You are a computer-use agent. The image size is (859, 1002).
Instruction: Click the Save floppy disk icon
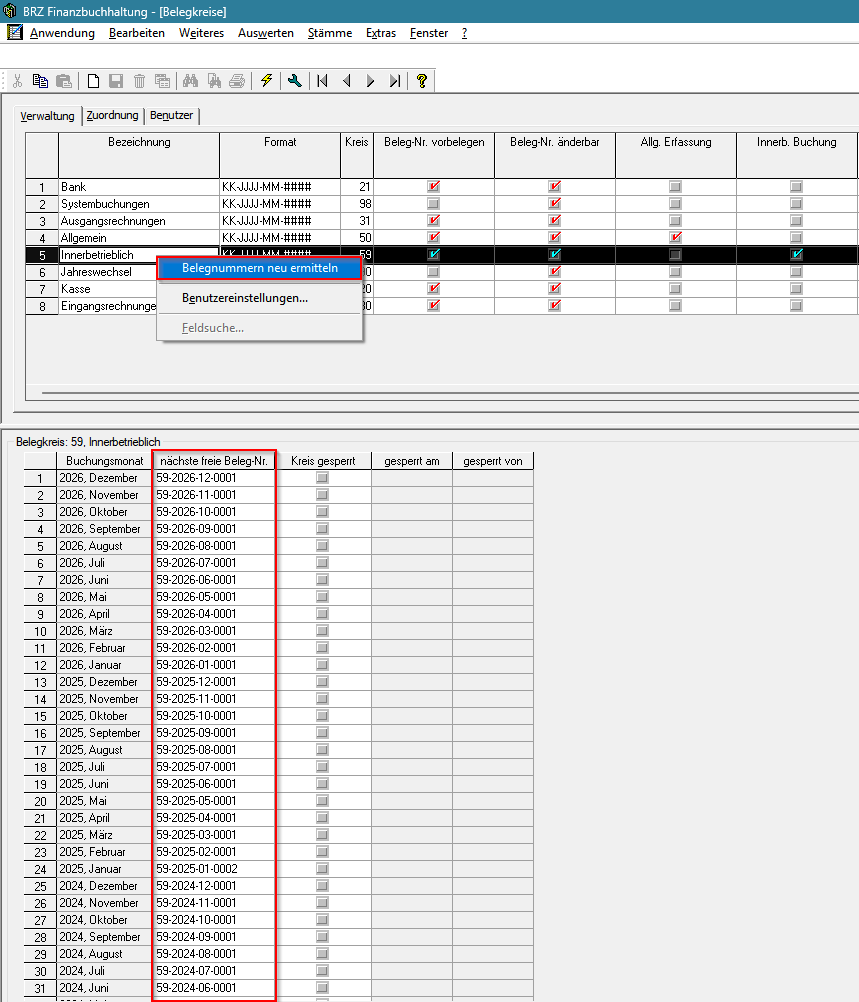coord(116,81)
